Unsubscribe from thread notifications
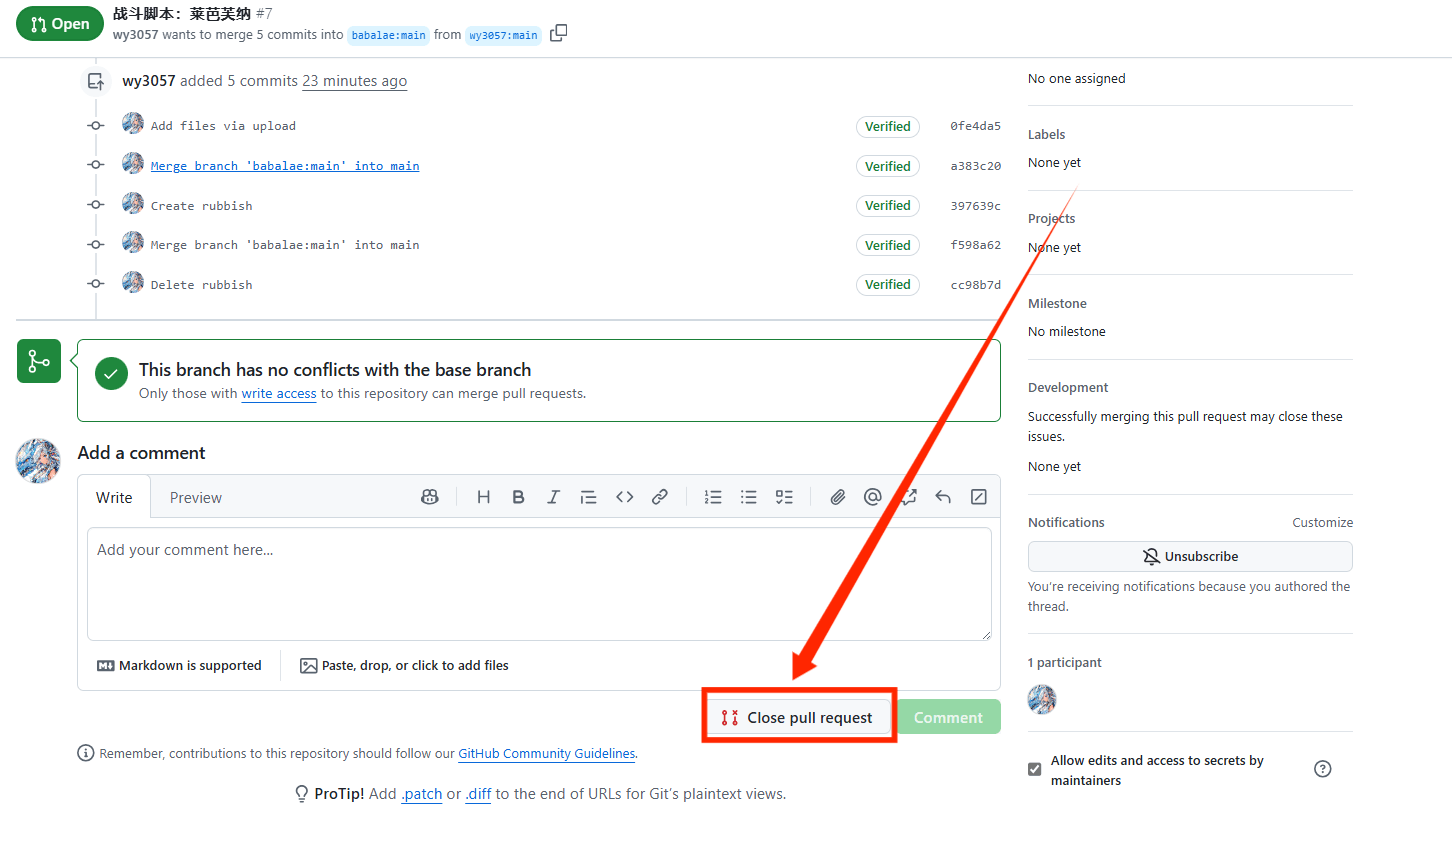Viewport: 1452px width, 841px height. [x=1189, y=556]
